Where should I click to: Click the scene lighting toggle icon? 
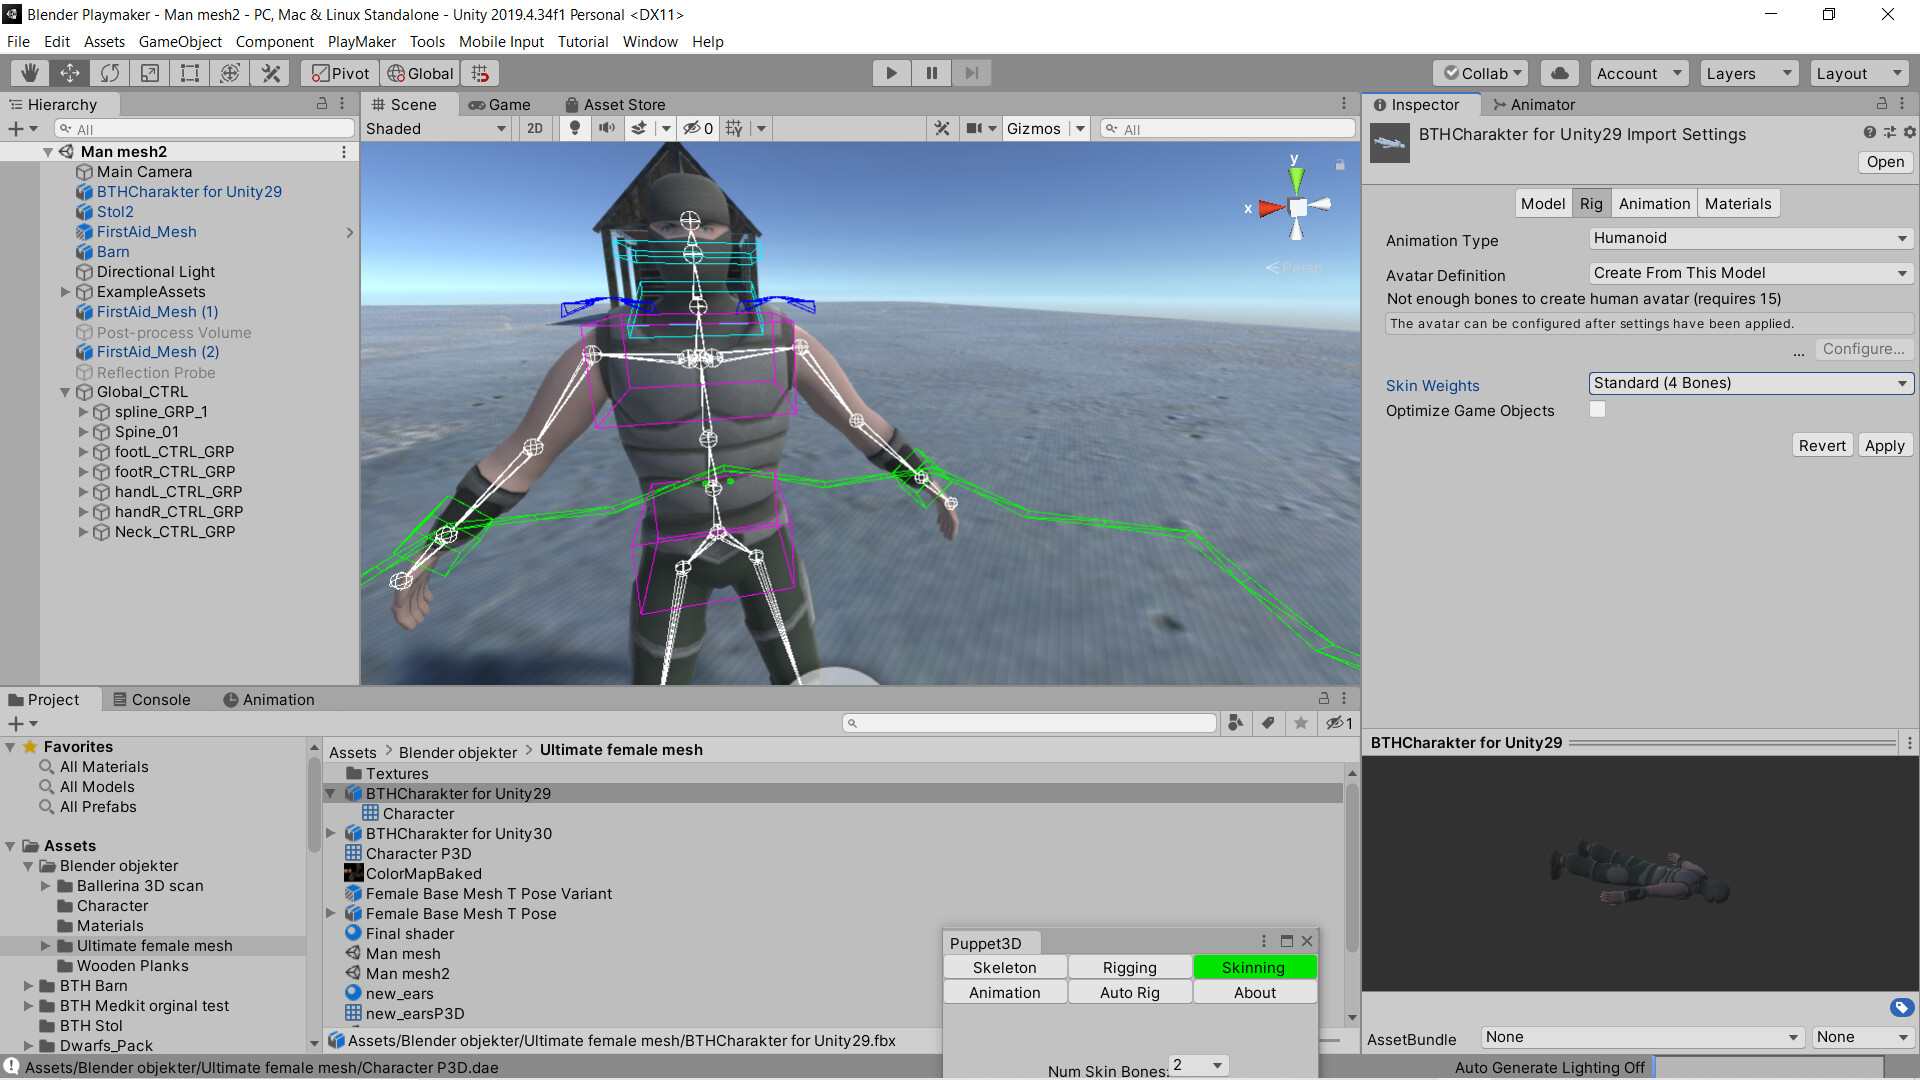[574, 128]
